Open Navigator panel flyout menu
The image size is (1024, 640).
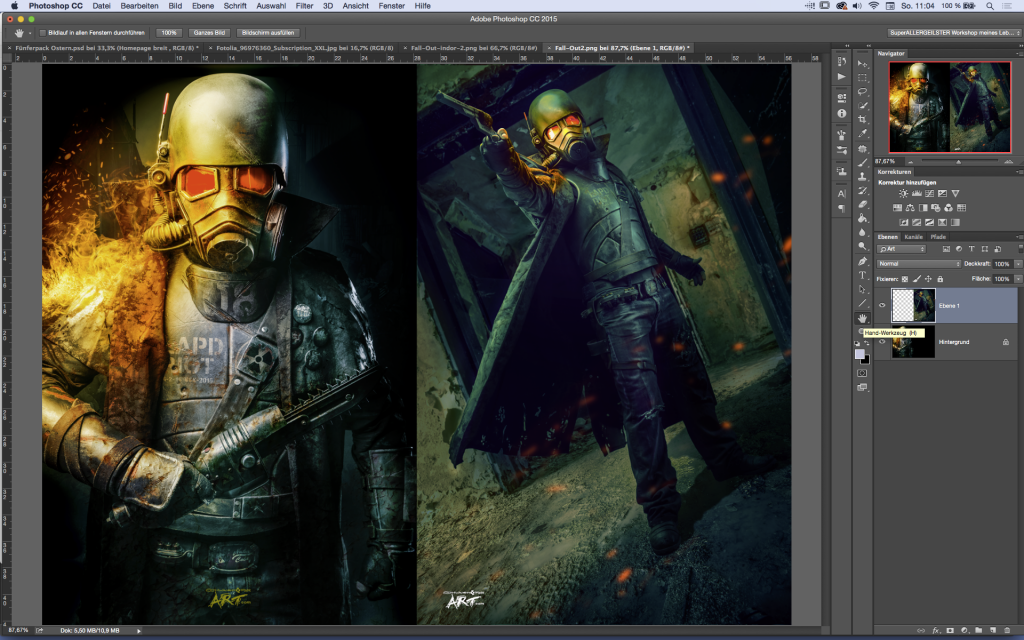[x=1019, y=54]
